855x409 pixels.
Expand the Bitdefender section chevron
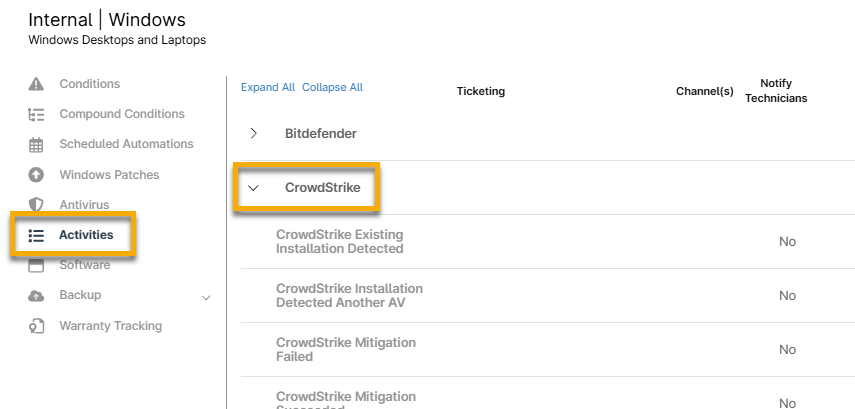[254, 133]
